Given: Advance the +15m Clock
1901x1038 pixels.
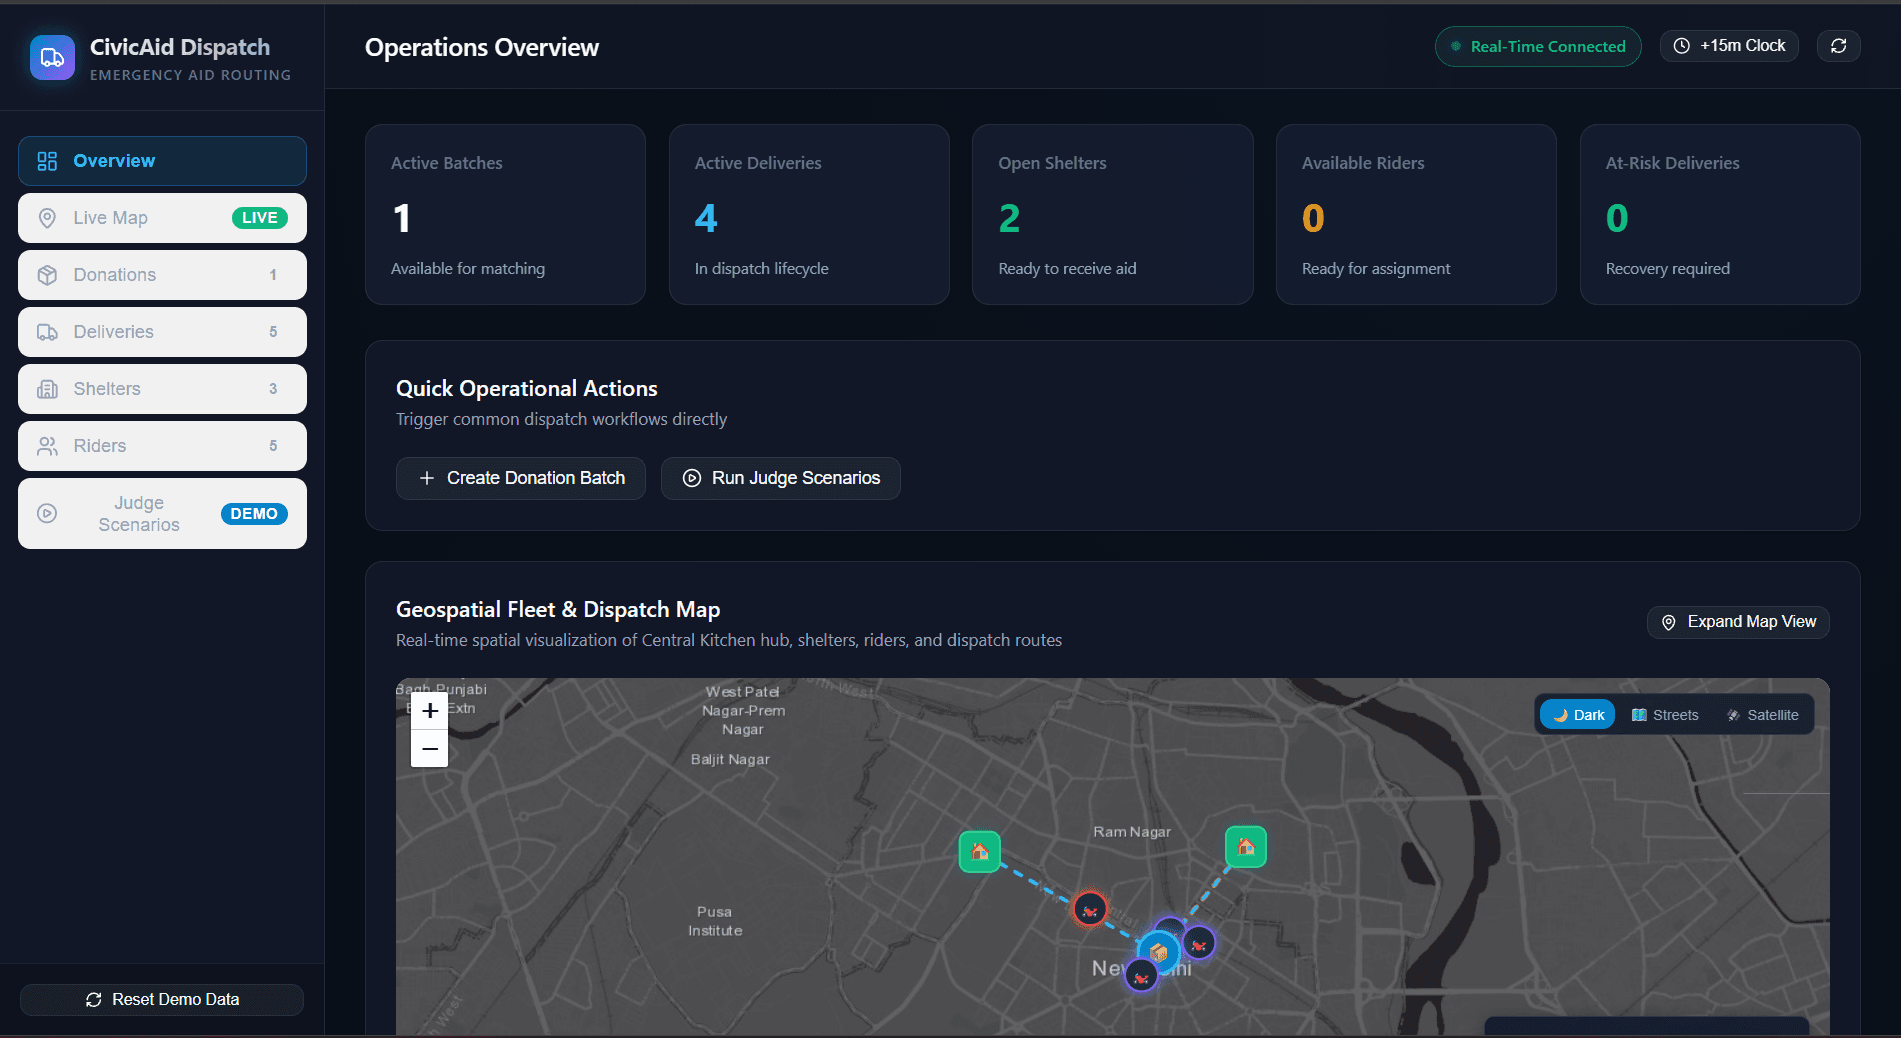Looking at the screenshot, I should [1729, 46].
